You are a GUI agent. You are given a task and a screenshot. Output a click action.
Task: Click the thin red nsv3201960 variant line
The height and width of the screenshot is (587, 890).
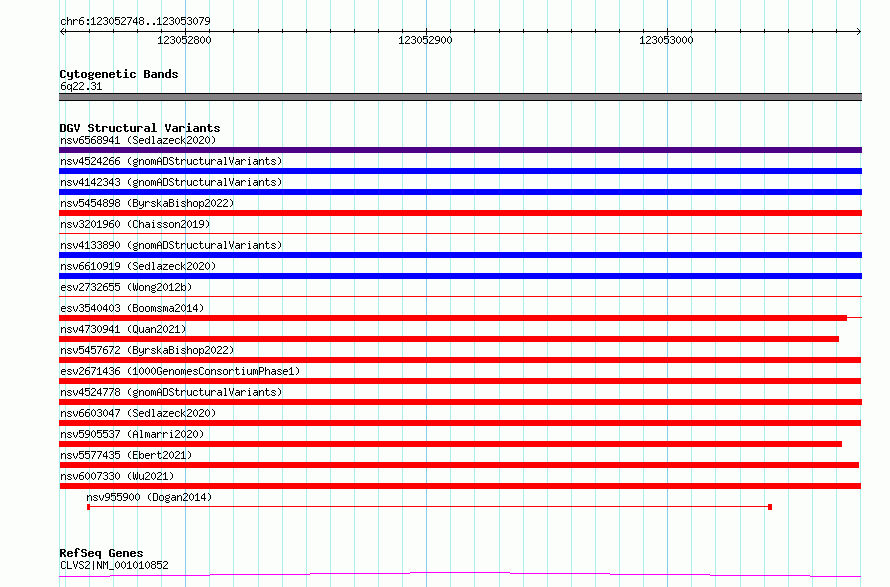(x=460, y=233)
